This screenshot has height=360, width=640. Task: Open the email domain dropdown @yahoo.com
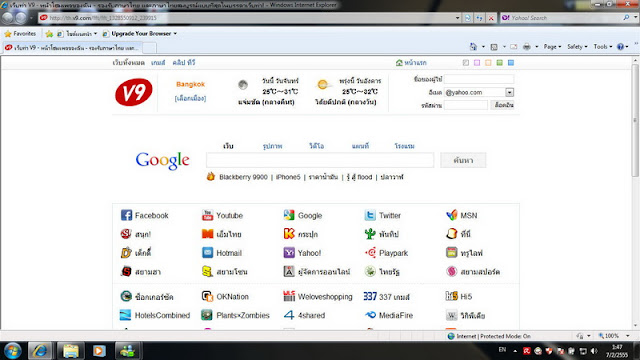[509, 92]
